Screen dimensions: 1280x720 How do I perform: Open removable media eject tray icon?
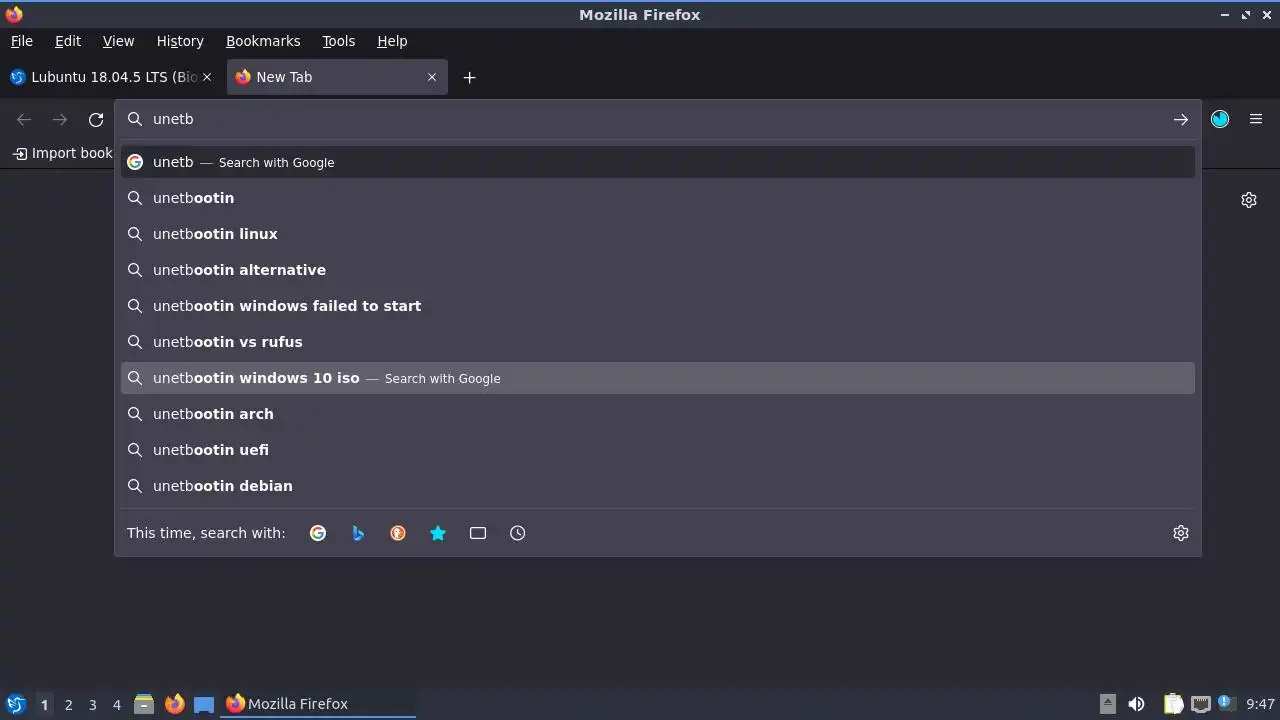click(1108, 704)
